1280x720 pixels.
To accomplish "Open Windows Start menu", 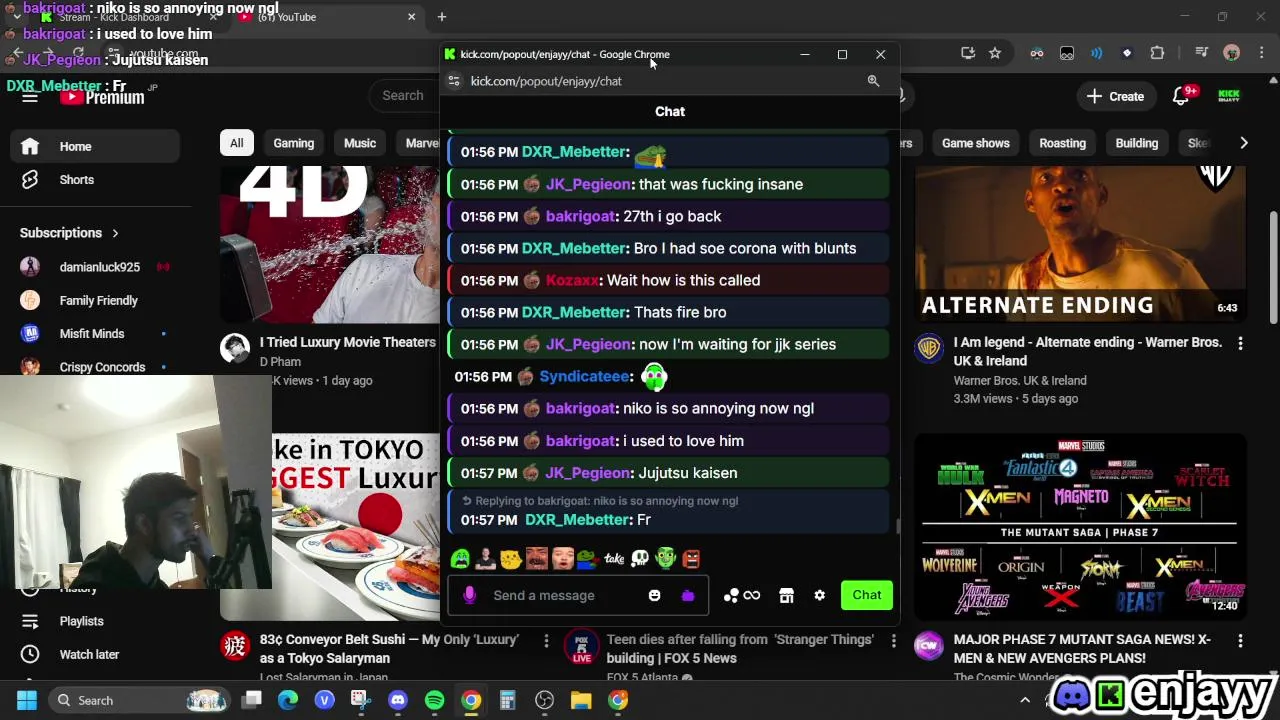I will click(x=27, y=700).
